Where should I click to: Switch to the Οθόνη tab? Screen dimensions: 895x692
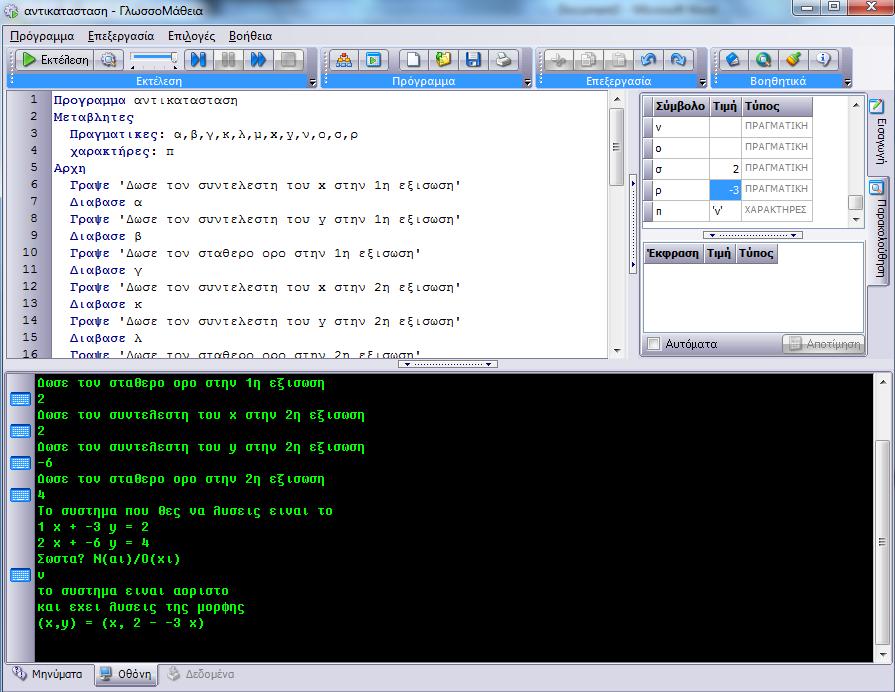tap(127, 674)
